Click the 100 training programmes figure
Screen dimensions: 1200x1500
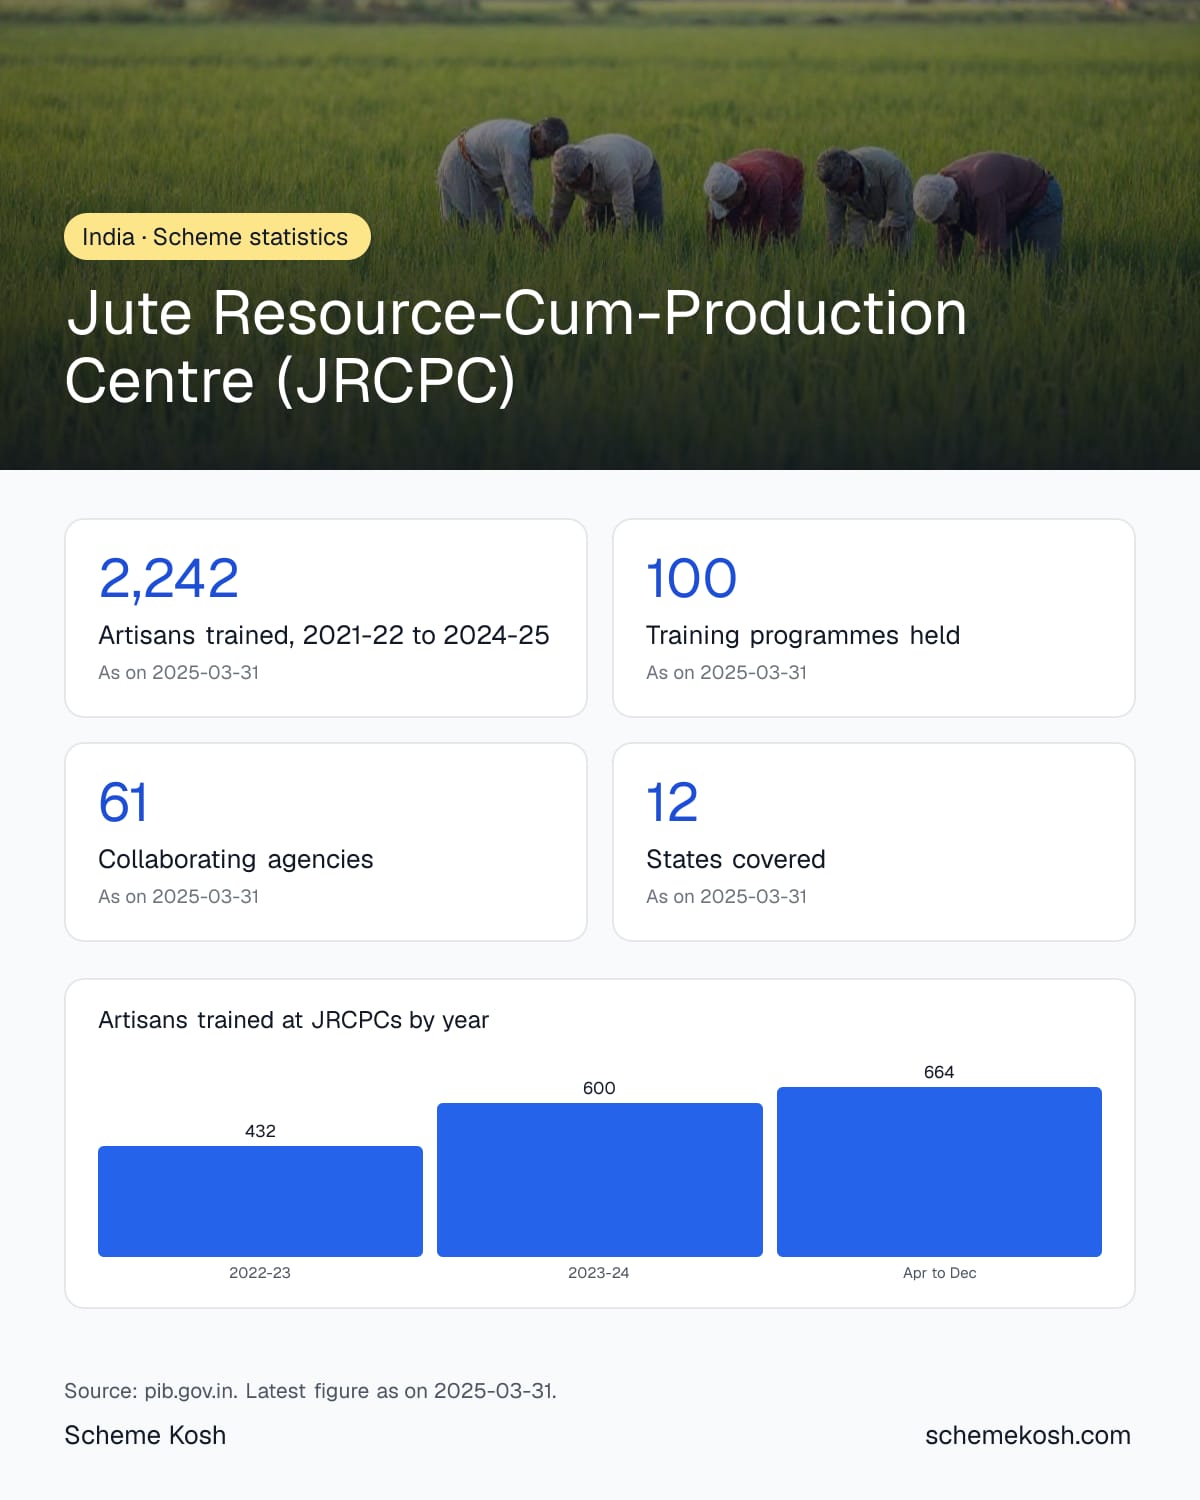click(692, 578)
